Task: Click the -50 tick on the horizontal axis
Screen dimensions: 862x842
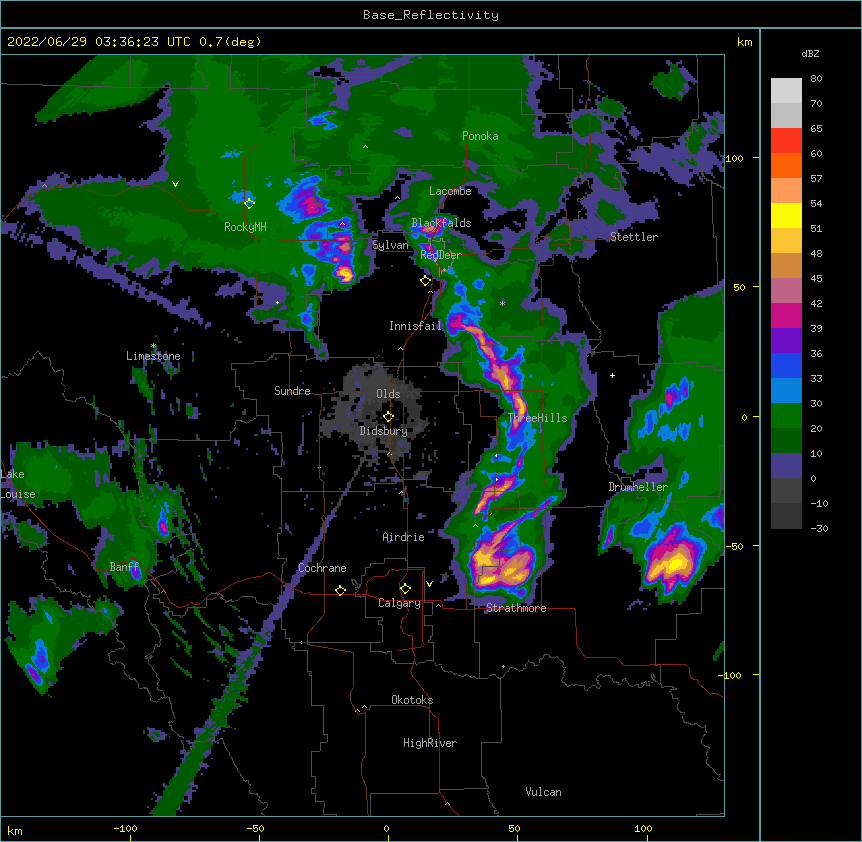Action: point(255,828)
